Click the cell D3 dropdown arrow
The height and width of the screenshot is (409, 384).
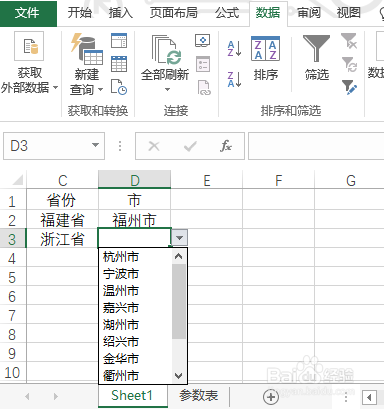180,238
